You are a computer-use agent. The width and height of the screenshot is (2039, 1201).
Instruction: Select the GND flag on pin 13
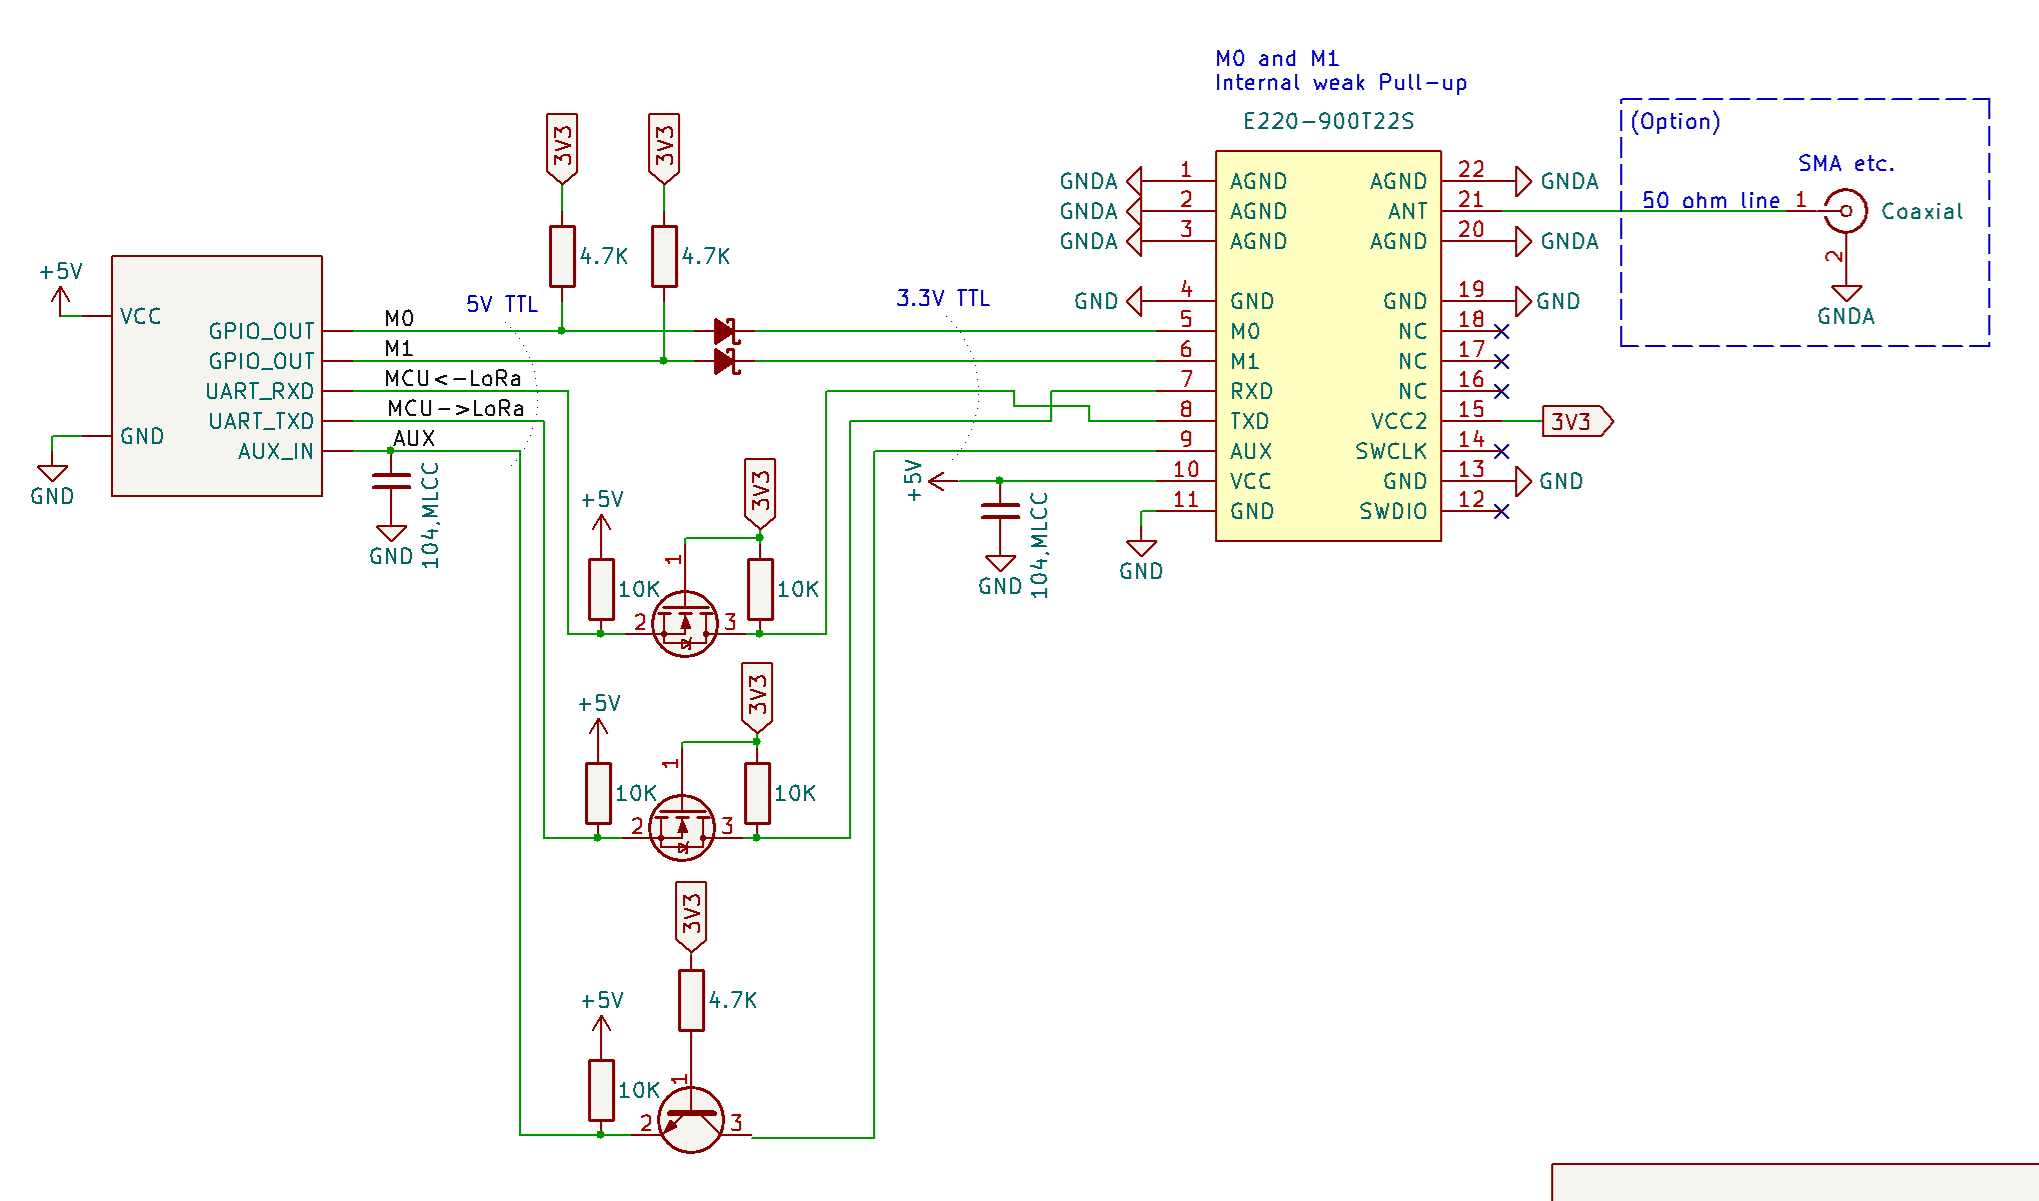(1550, 481)
